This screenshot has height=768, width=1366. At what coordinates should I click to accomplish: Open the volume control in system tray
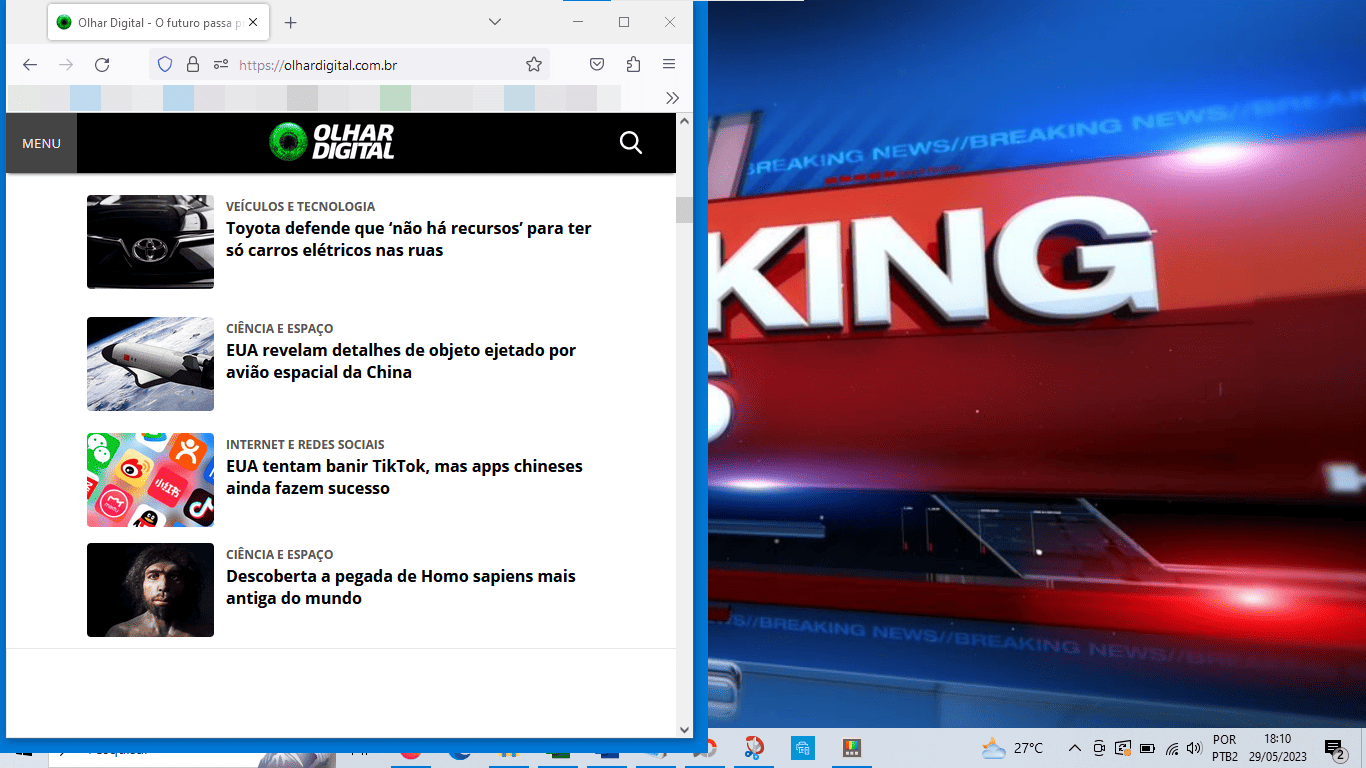coord(1194,748)
